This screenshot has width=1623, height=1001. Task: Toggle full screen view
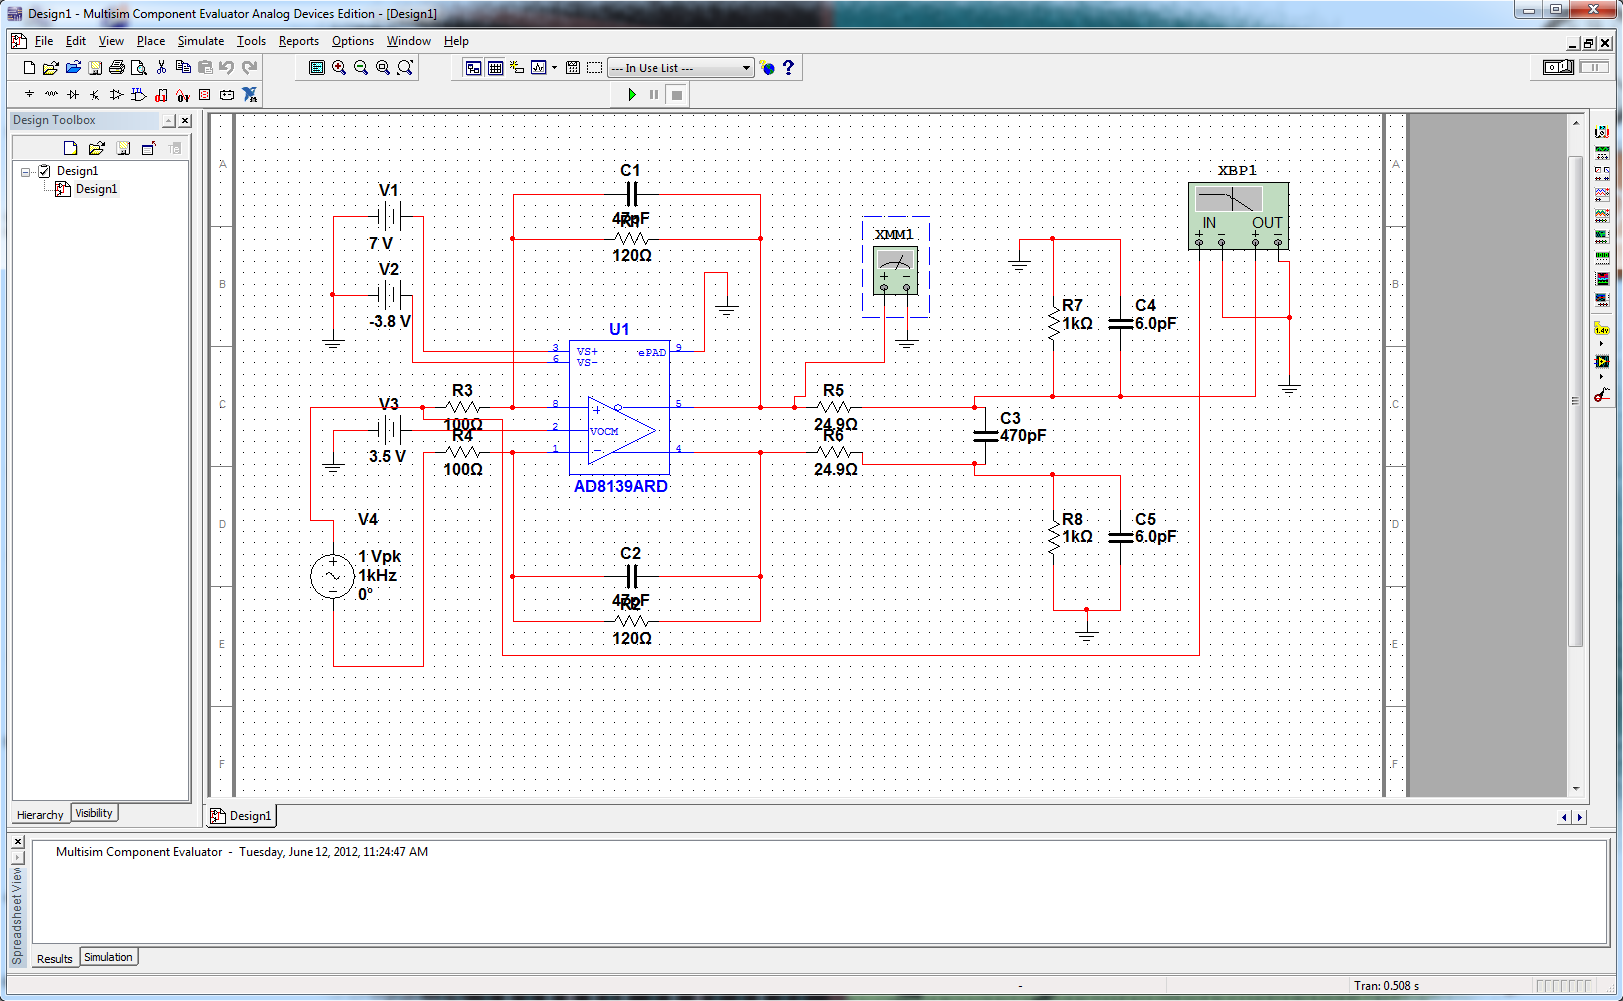click(317, 68)
